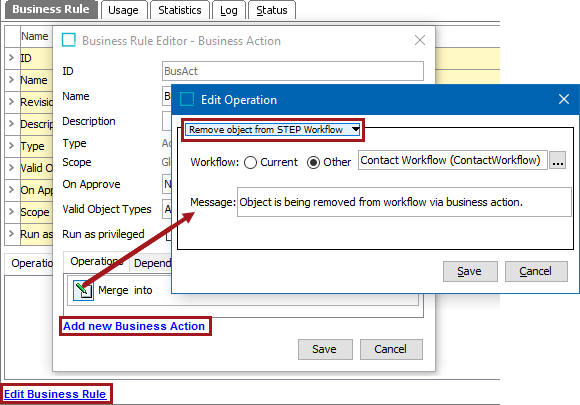Open the Remove object from STEP Workflow dropdown
This screenshot has height=405, width=580.
(273, 129)
